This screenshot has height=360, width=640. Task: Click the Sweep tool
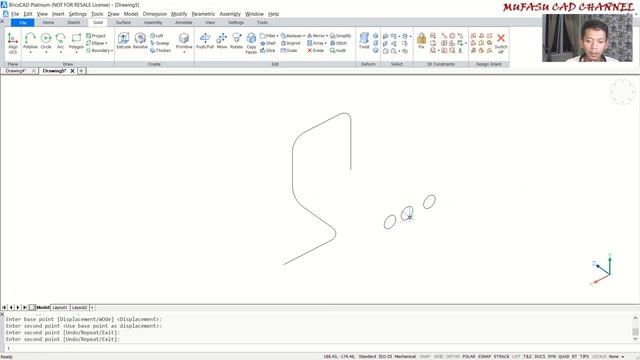(x=160, y=43)
